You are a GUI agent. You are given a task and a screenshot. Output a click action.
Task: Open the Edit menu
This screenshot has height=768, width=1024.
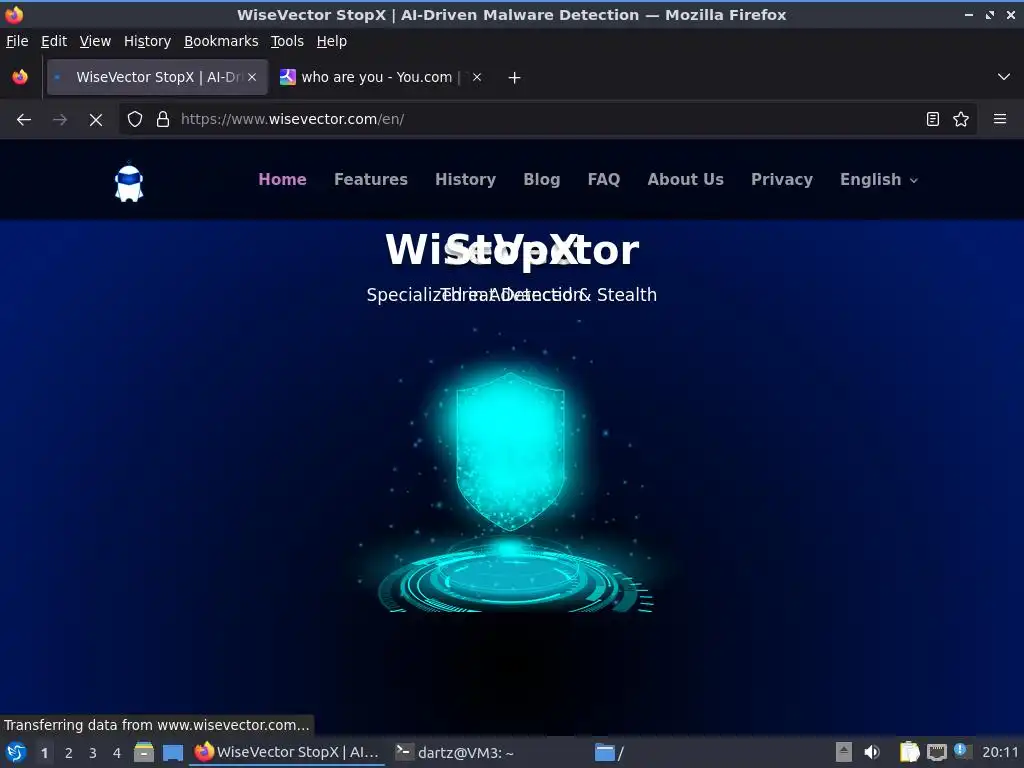tap(54, 41)
